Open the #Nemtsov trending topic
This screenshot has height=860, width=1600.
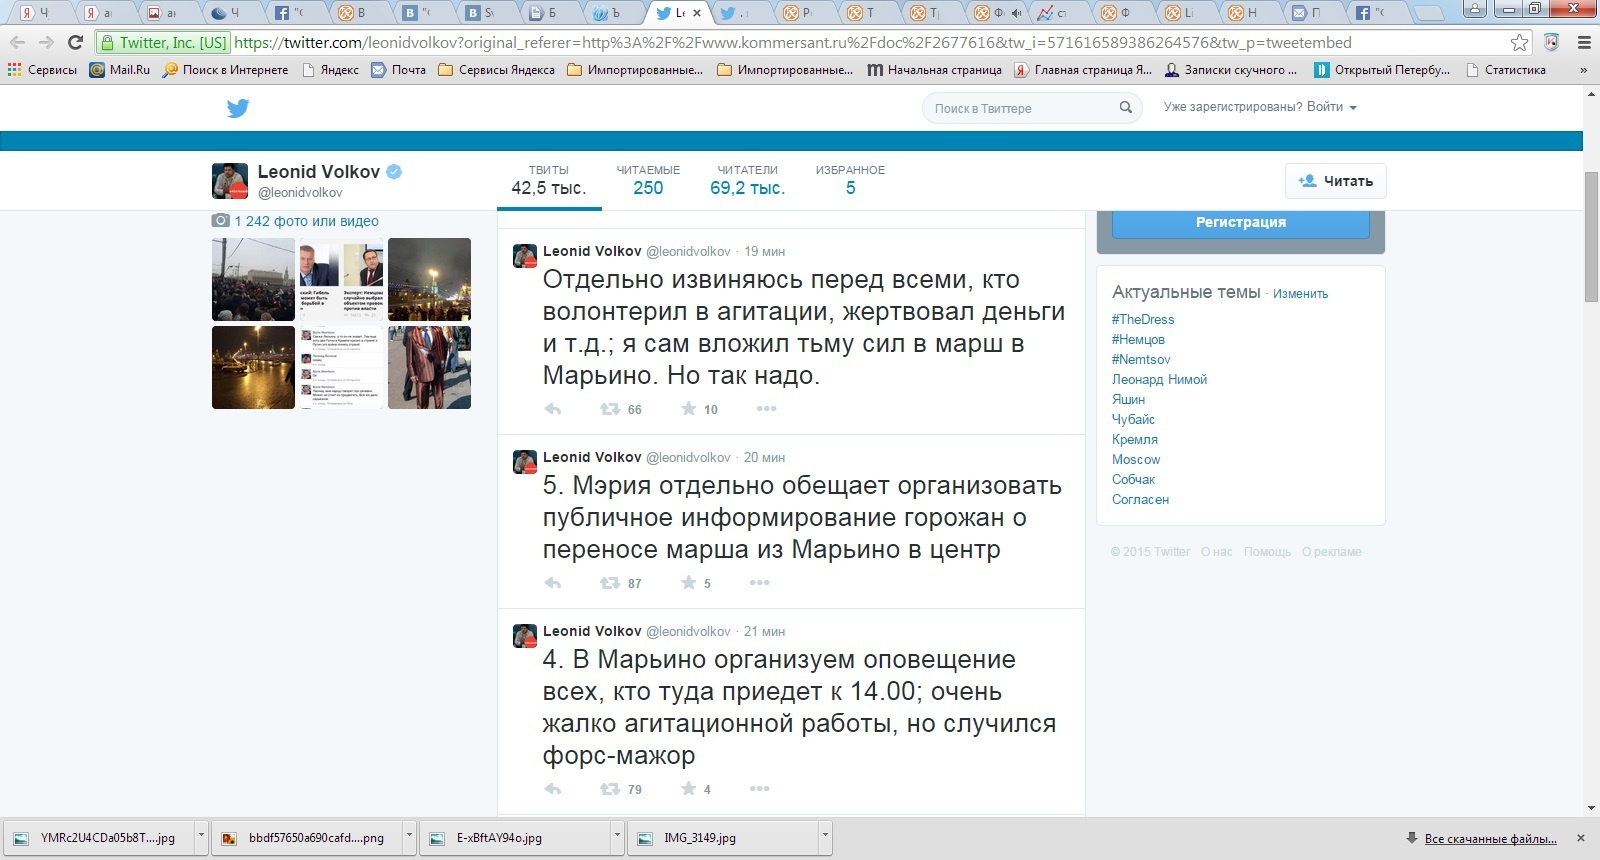[x=1141, y=359]
